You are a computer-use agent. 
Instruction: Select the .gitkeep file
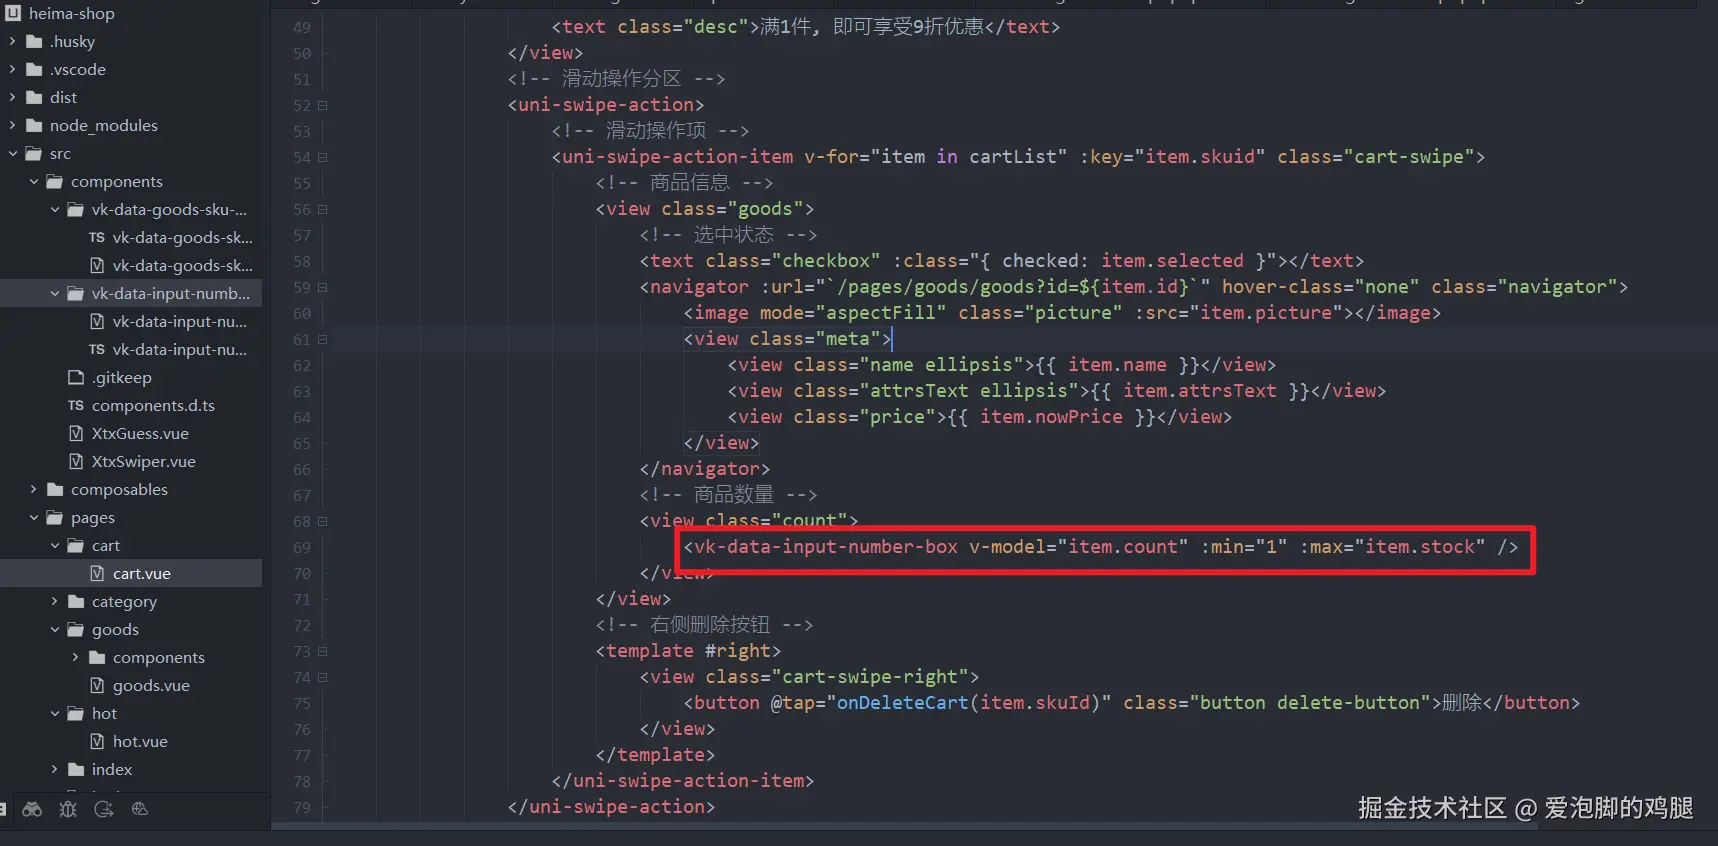[x=122, y=377]
